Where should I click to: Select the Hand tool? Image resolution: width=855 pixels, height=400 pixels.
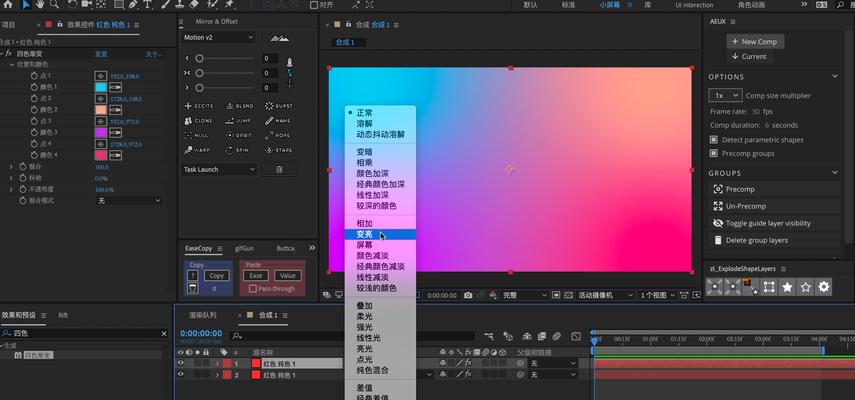pos(40,4)
